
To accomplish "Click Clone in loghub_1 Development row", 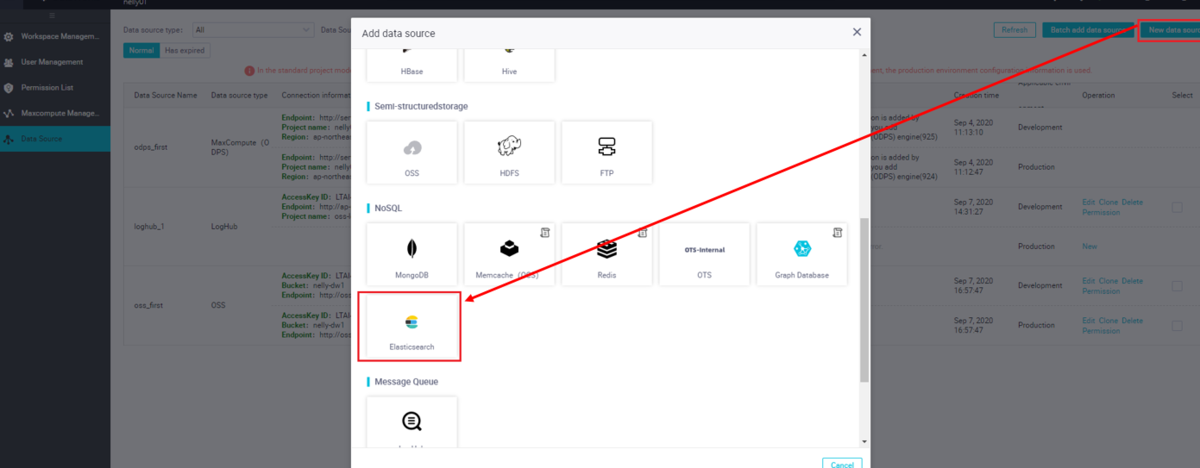I will (1108, 202).
